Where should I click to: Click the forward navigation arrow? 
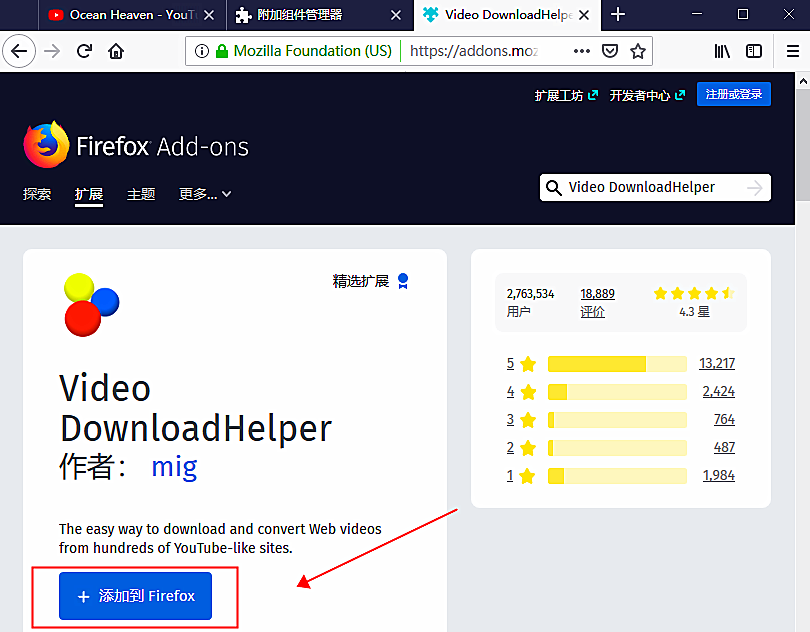(x=52, y=51)
